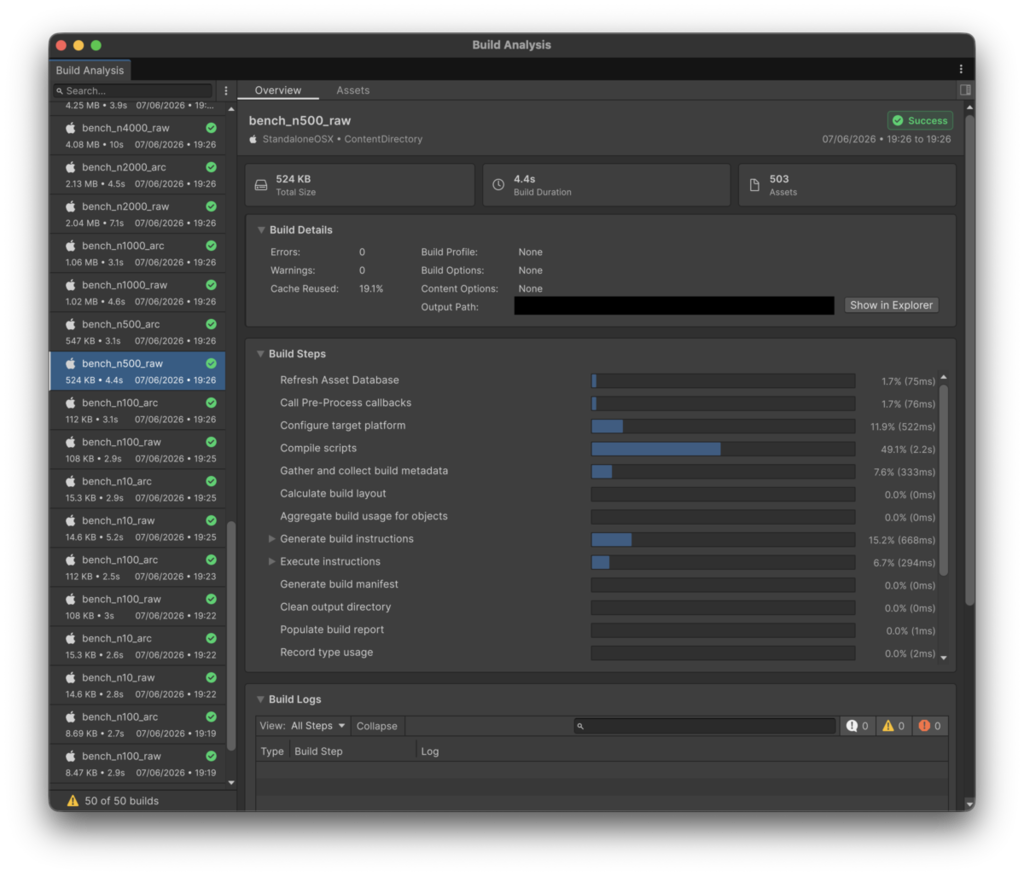
Task: Select the Build Analysis window tab
Action: [89, 70]
